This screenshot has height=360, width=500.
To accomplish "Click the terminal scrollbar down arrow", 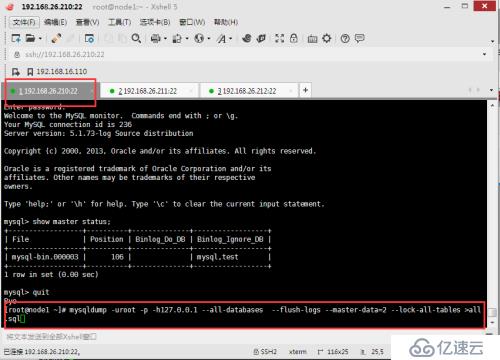I will point(492,323).
